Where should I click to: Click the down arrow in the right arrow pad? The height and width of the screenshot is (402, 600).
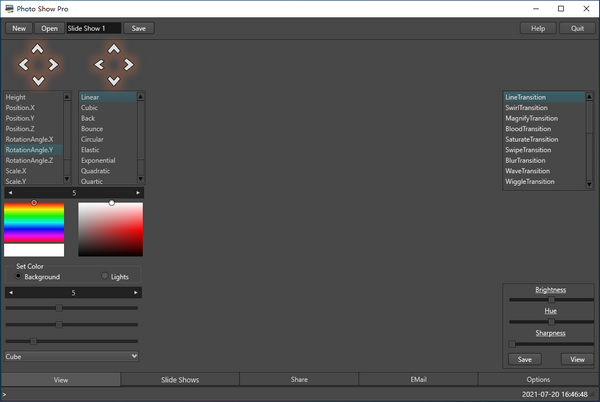pos(113,80)
